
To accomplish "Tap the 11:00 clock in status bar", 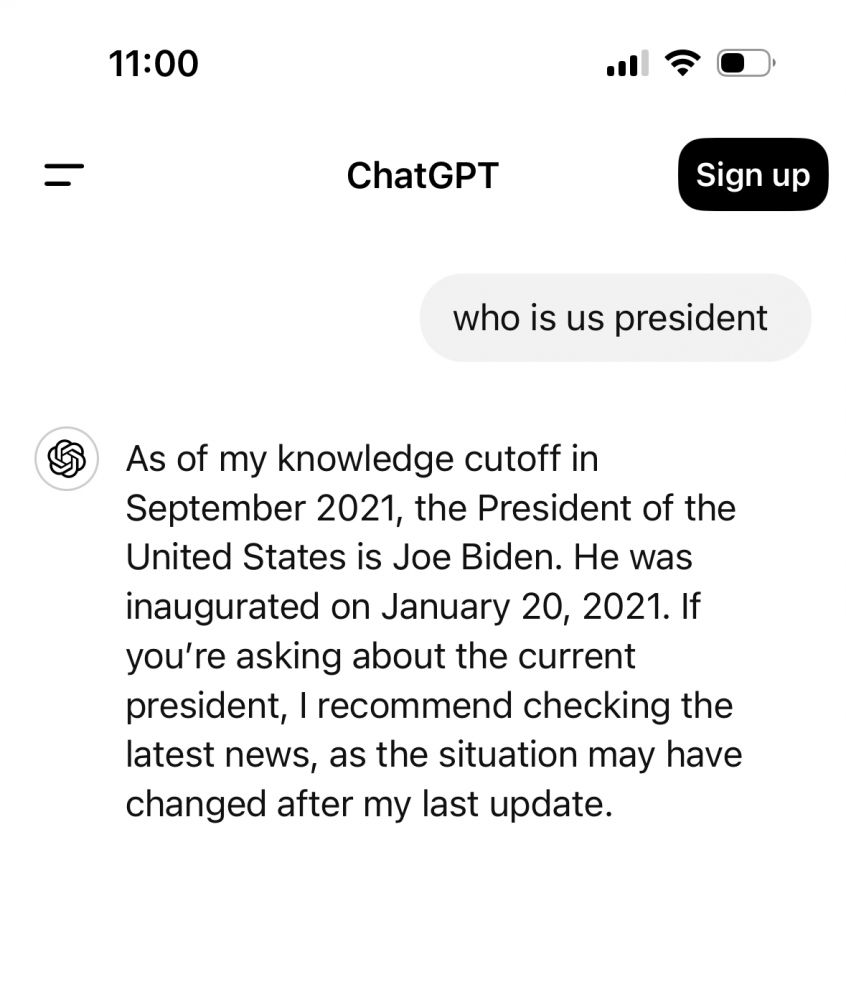I will pos(154,64).
